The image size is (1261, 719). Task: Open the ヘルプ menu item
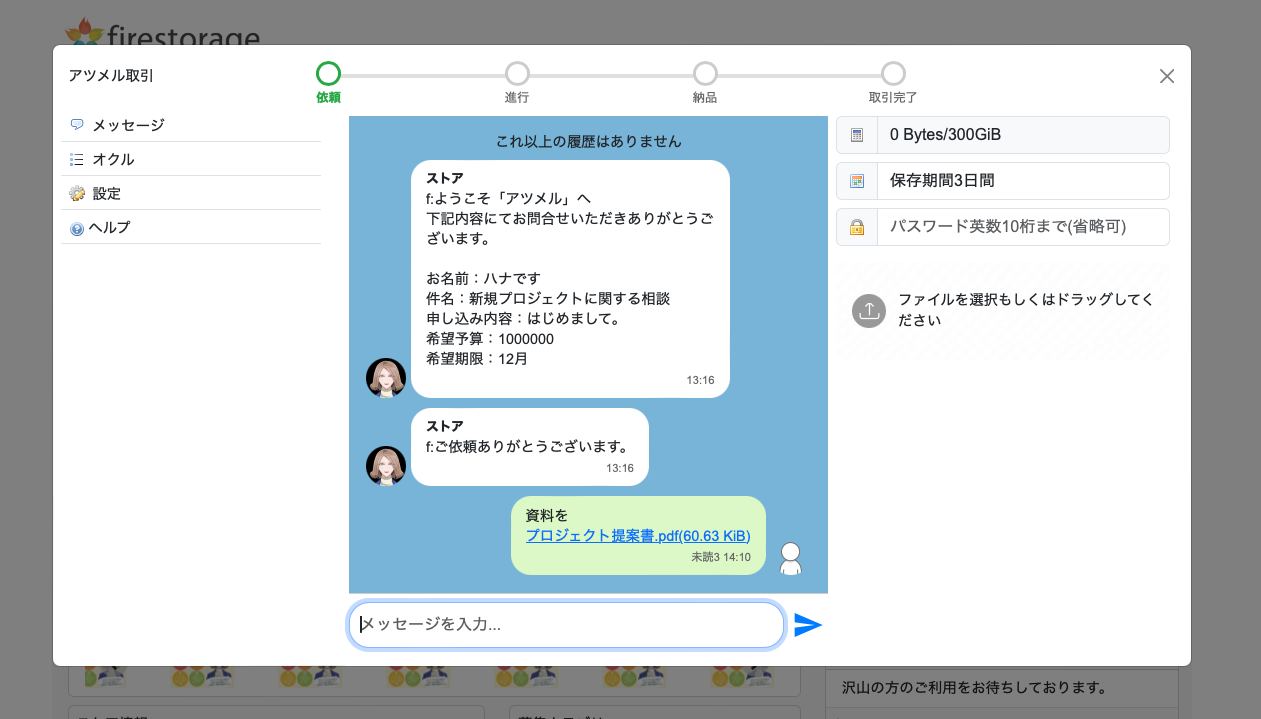point(190,227)
